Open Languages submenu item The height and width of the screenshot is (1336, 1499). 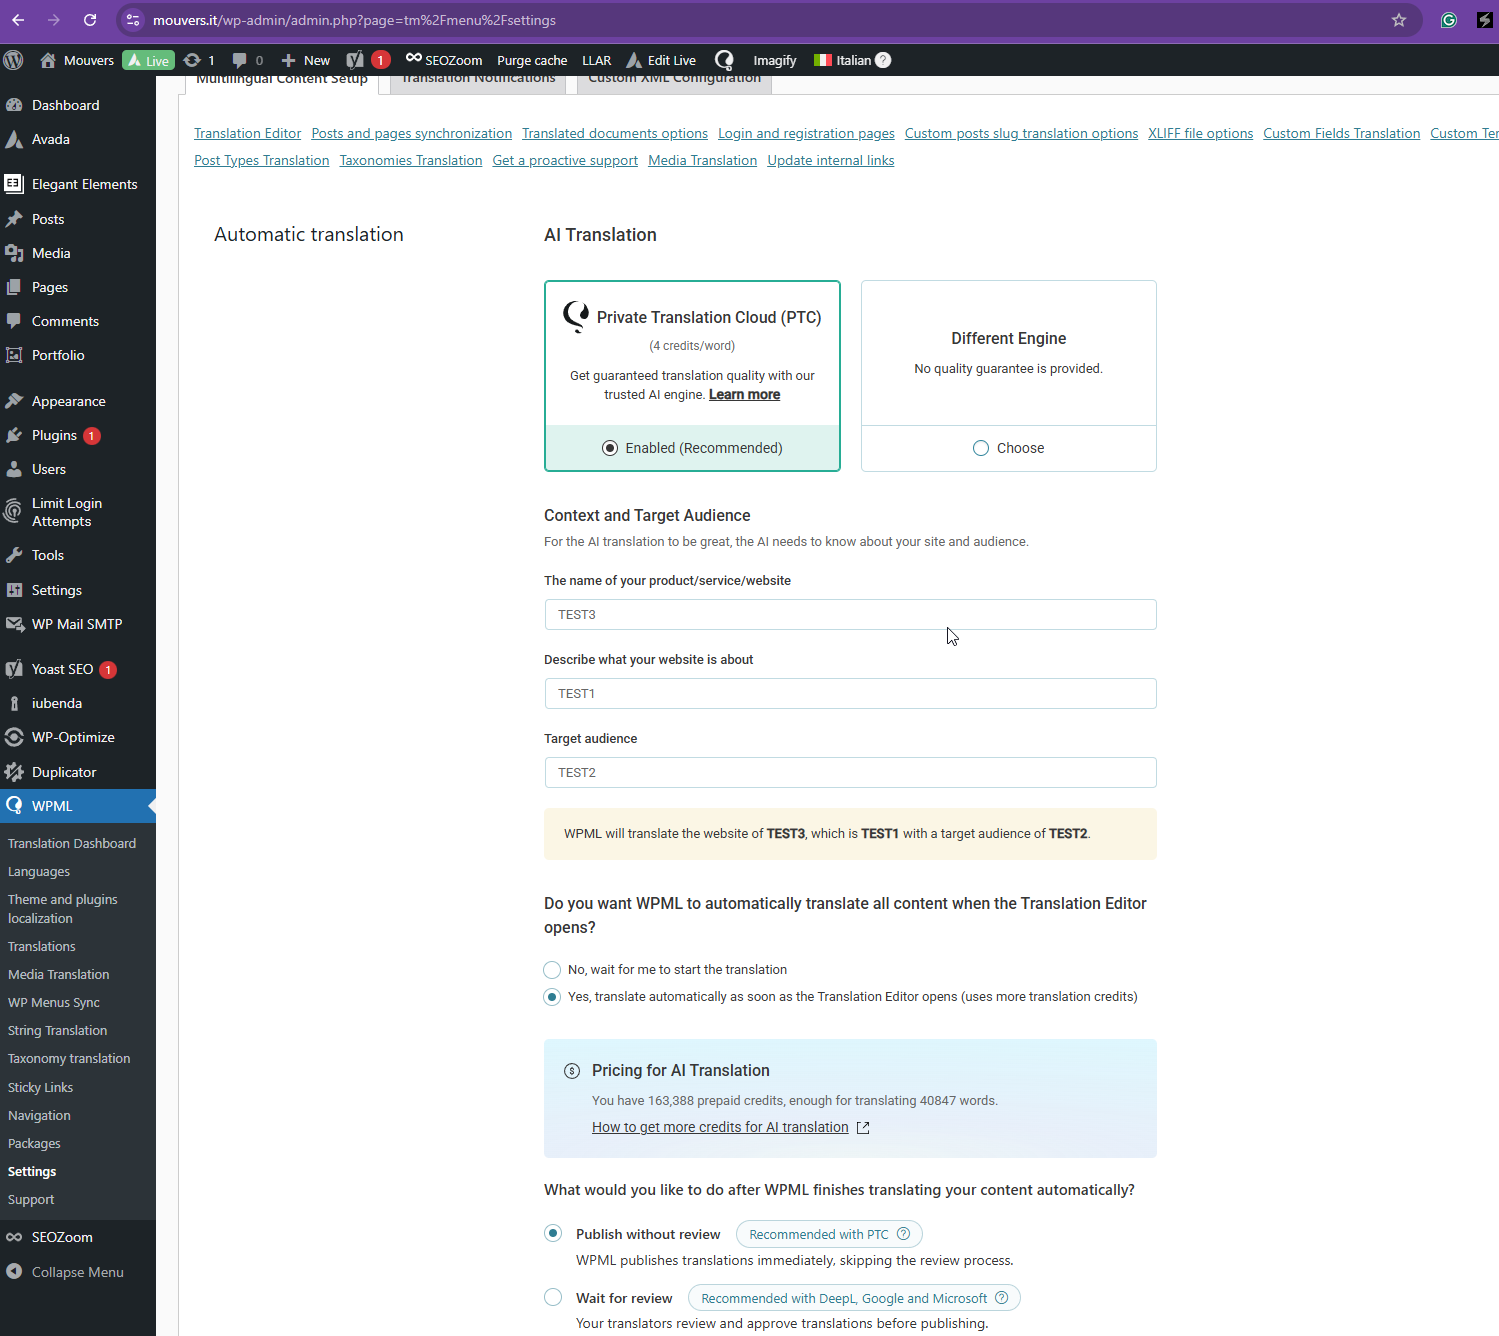point(39,872)
